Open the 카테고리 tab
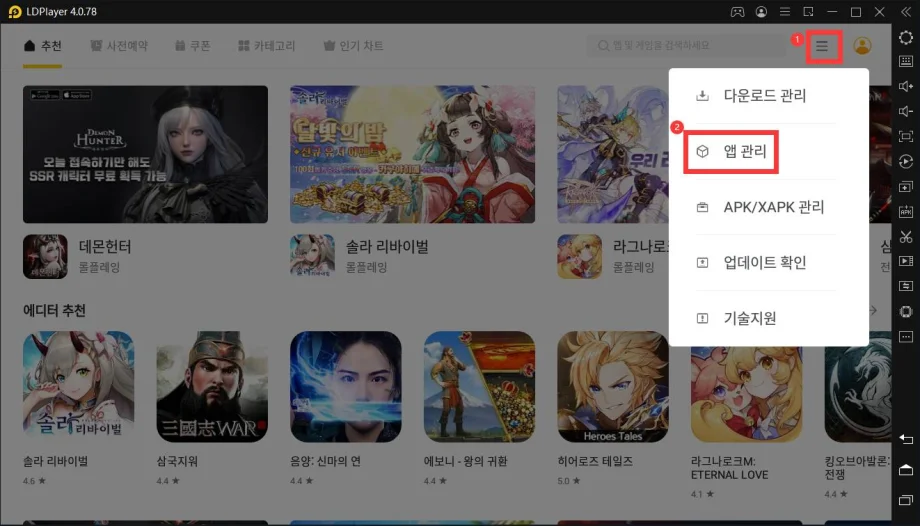This screenshot has width=920, height=526. [x=266, y=46]
